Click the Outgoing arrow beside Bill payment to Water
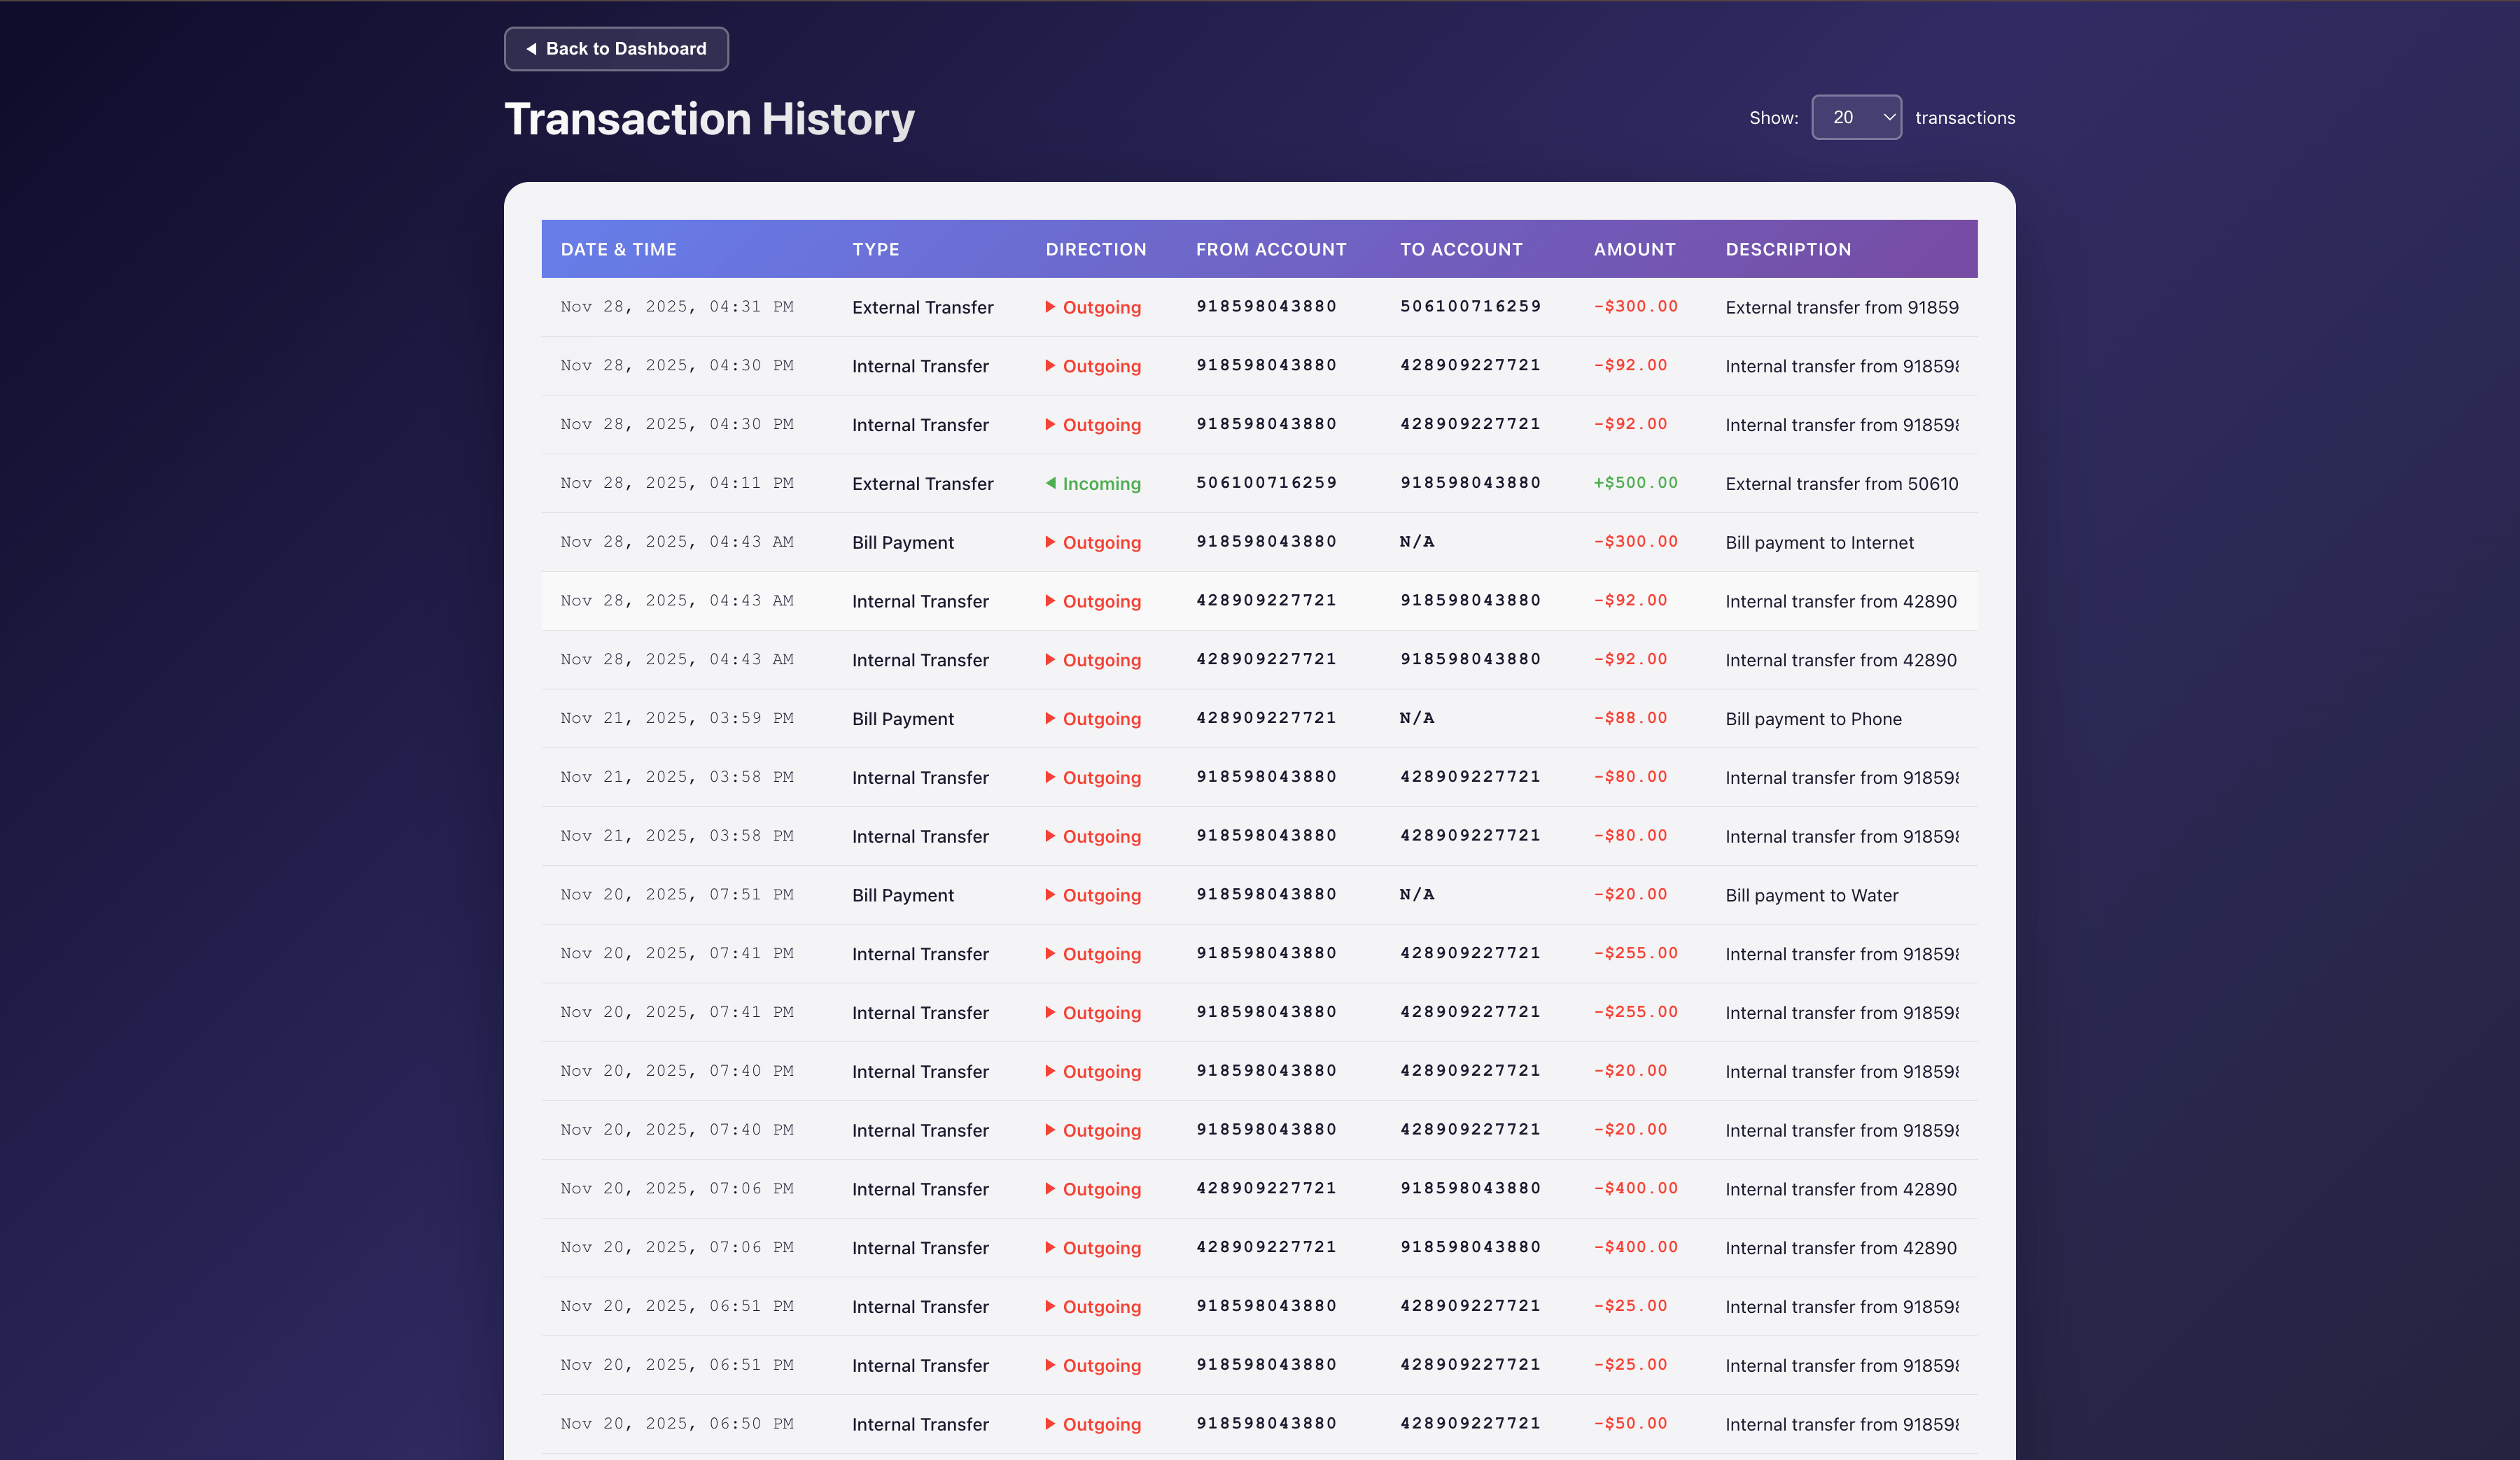Viewport: 2520px width, 1460px height. click(1050, 895)
